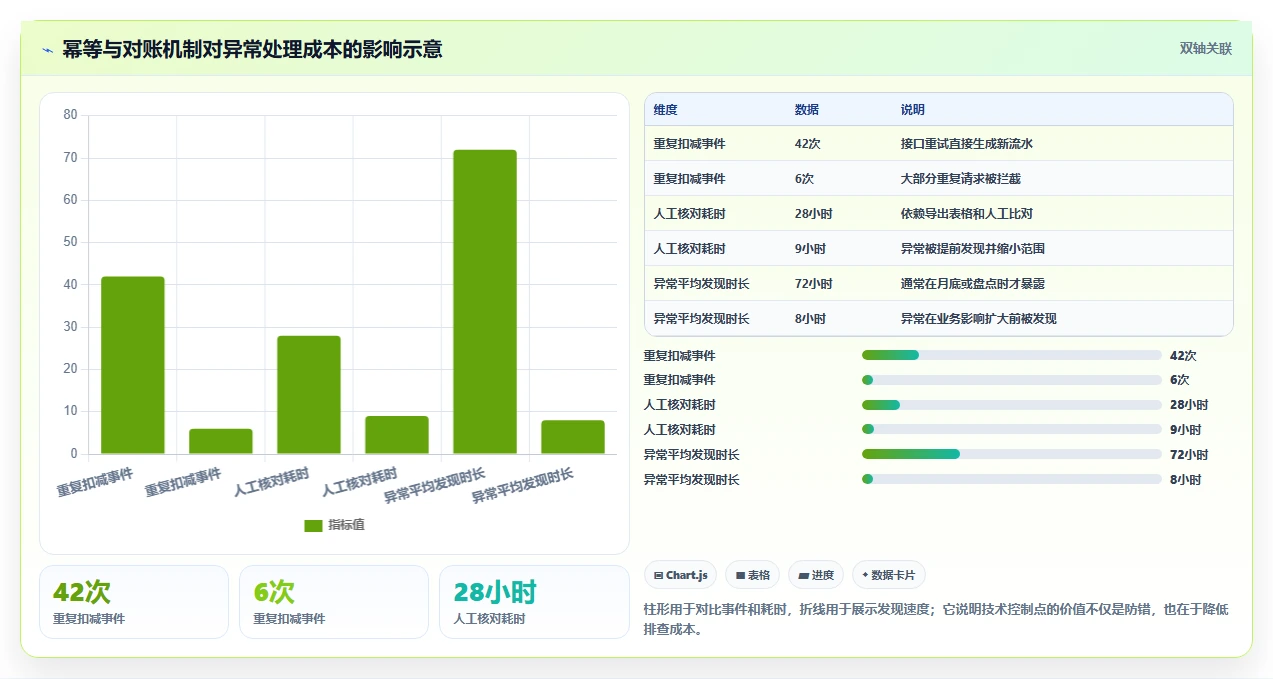The height and width of the screenshot is (679, 1273).
Task: Select the 数据卡片 chip
Action: 888,575
